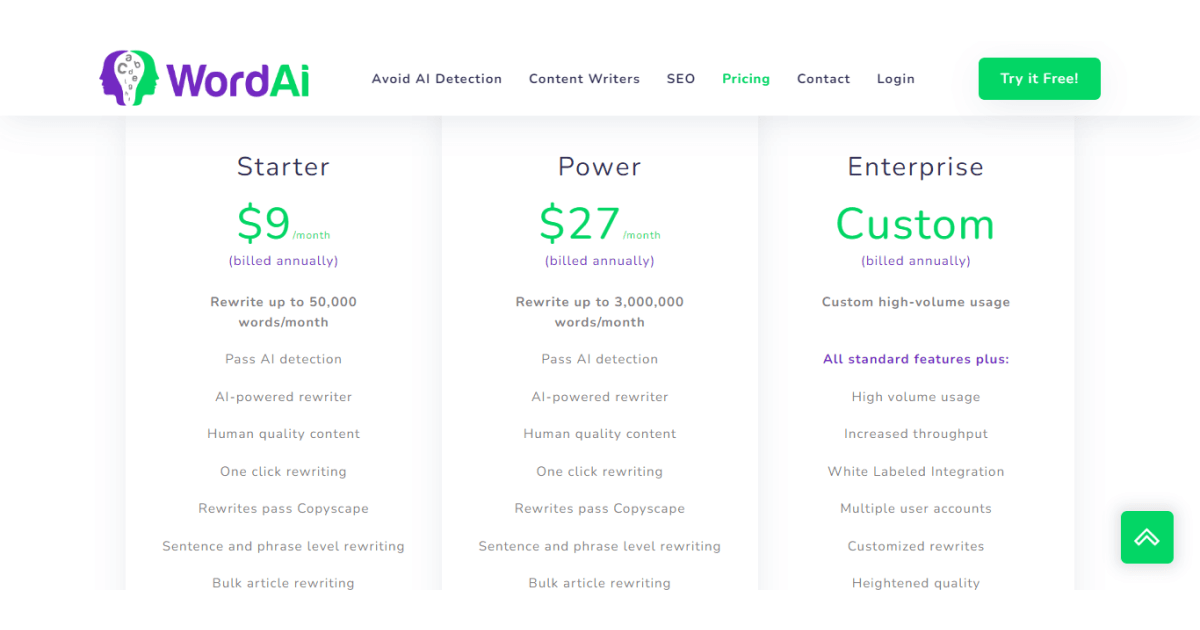1200x630 pixels.
Task: Click the scroll-to-top arrow button
Action: tap(1146, 537)
